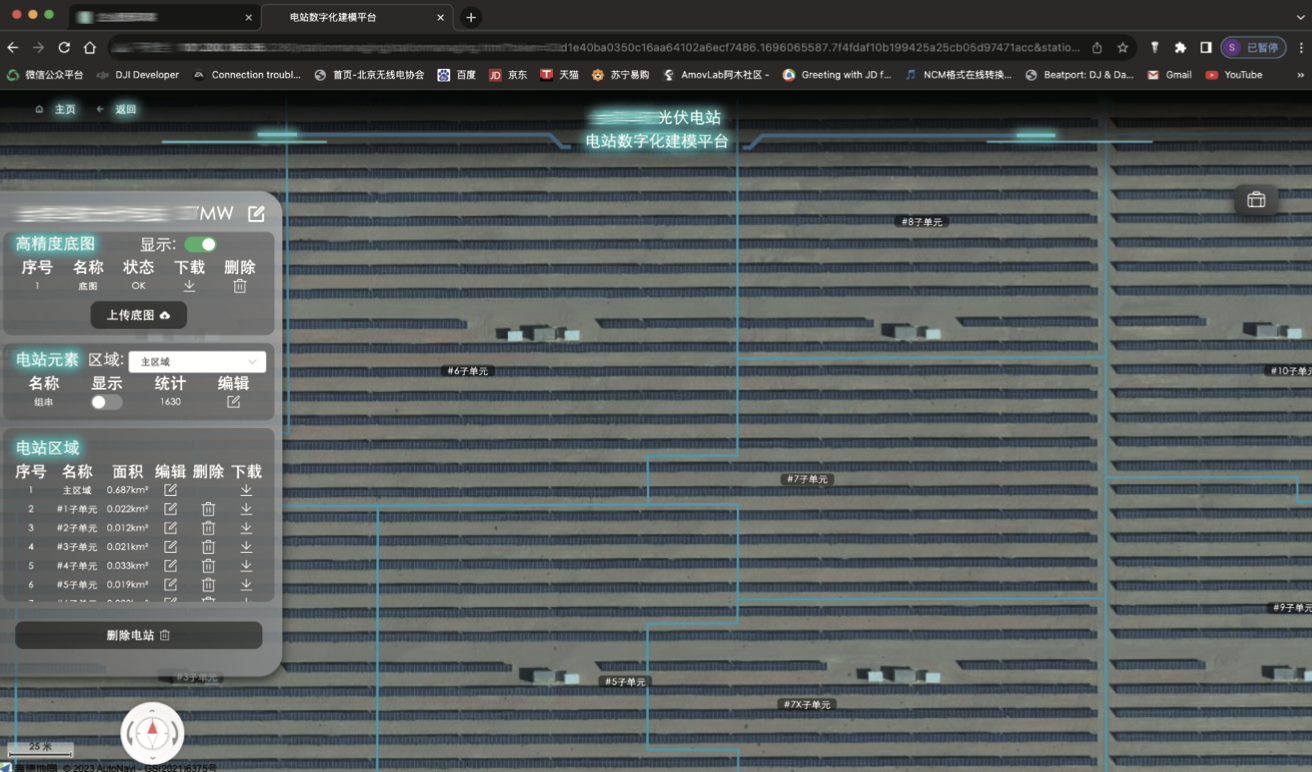Open the 天猫 bookmark
The image size is (1312, 772).
pyautogui.click(x=560, y=75)
